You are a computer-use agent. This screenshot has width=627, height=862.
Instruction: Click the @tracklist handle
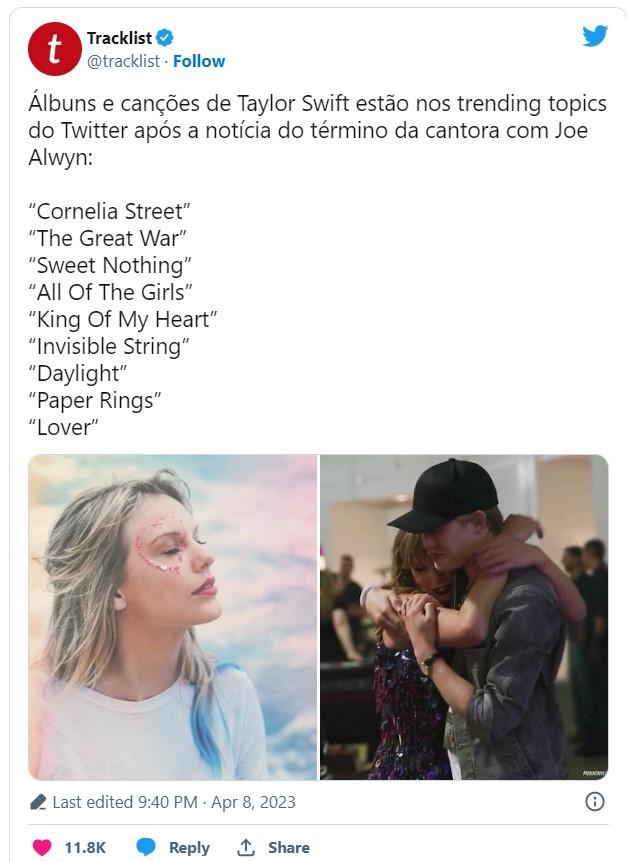123,61
